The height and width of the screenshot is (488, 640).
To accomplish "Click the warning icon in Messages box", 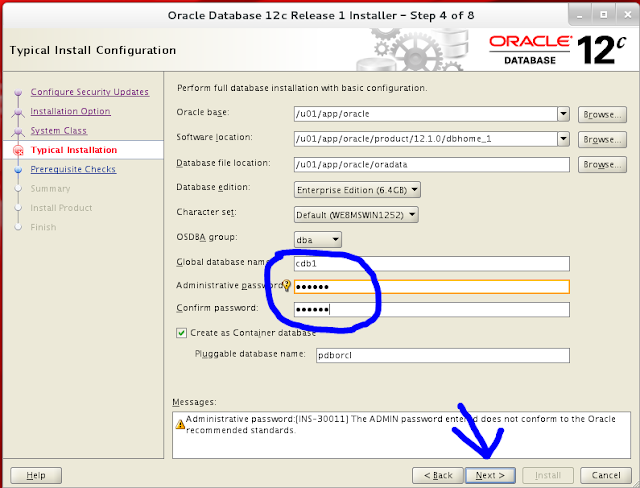I will [180, 424].
